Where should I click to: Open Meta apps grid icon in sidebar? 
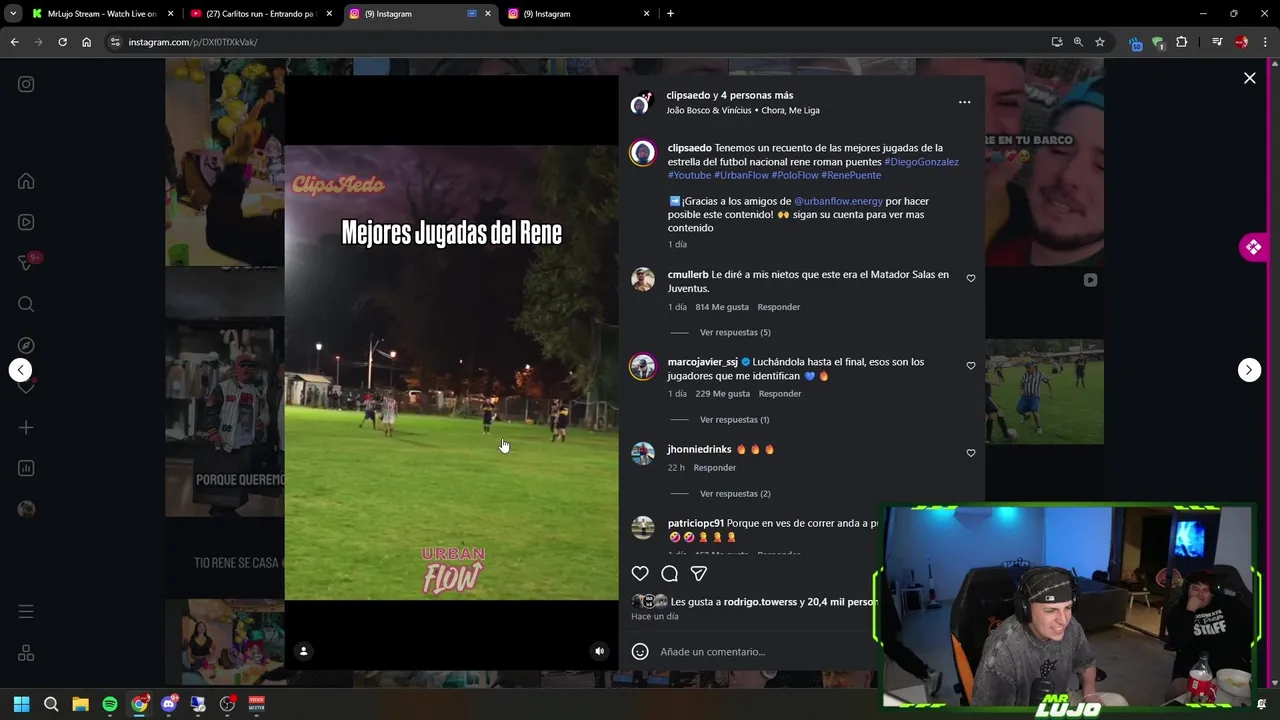click(26, 653)
